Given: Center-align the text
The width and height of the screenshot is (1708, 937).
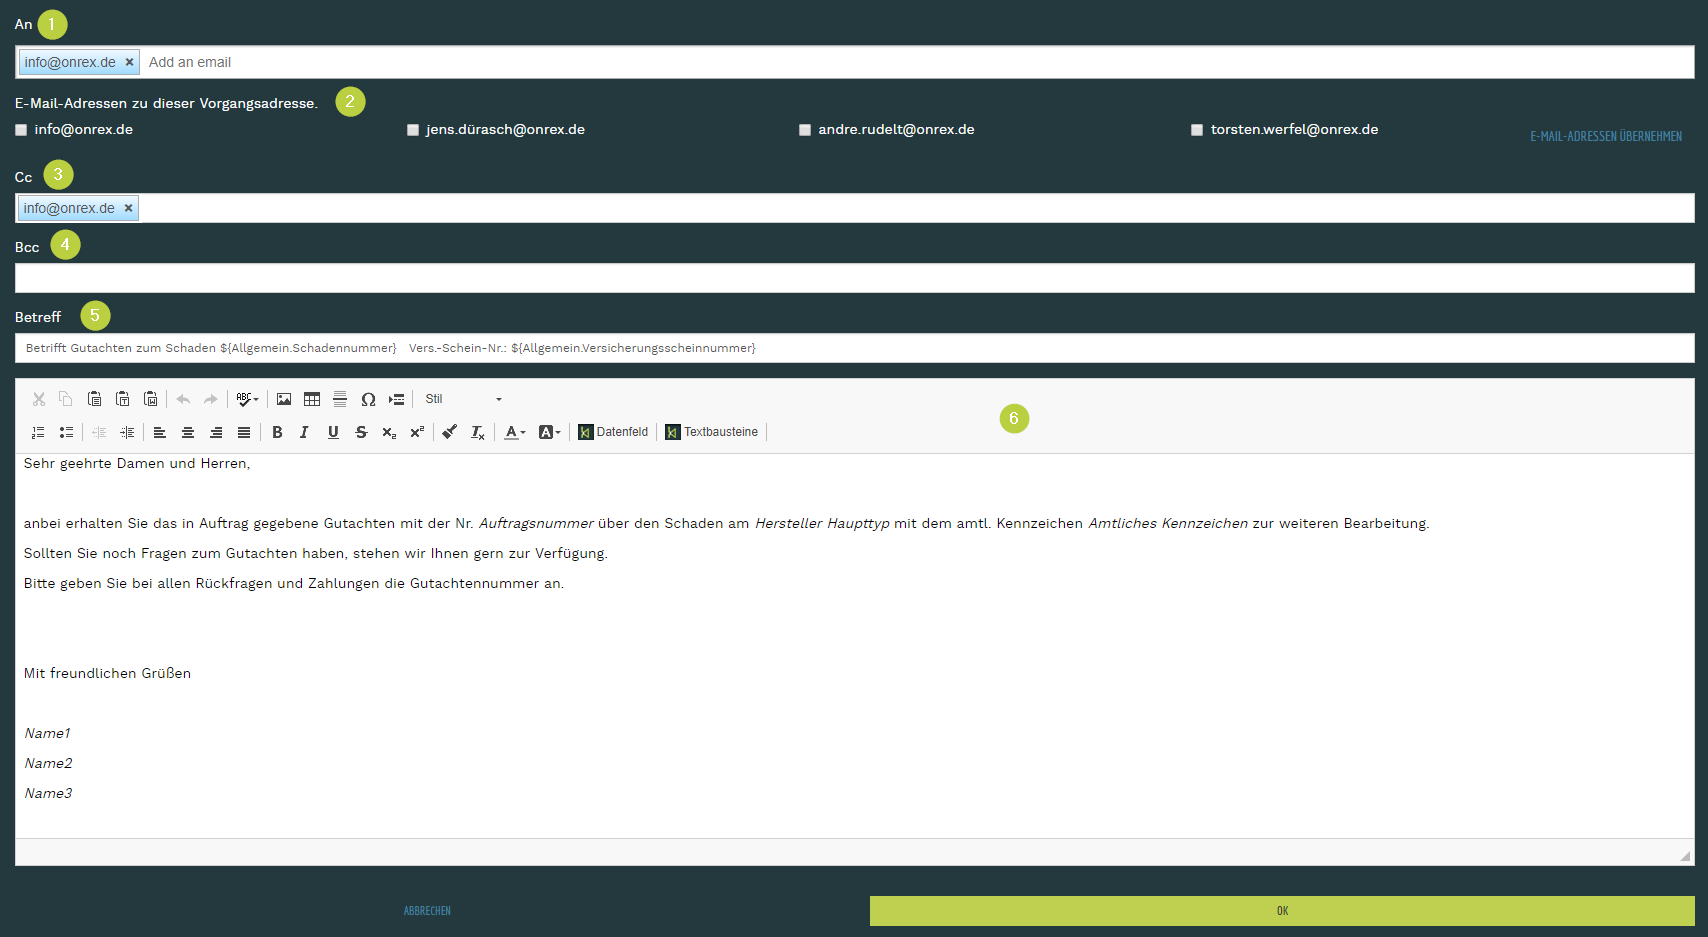Looking at the screenshot, I should (x=187, y=432).
